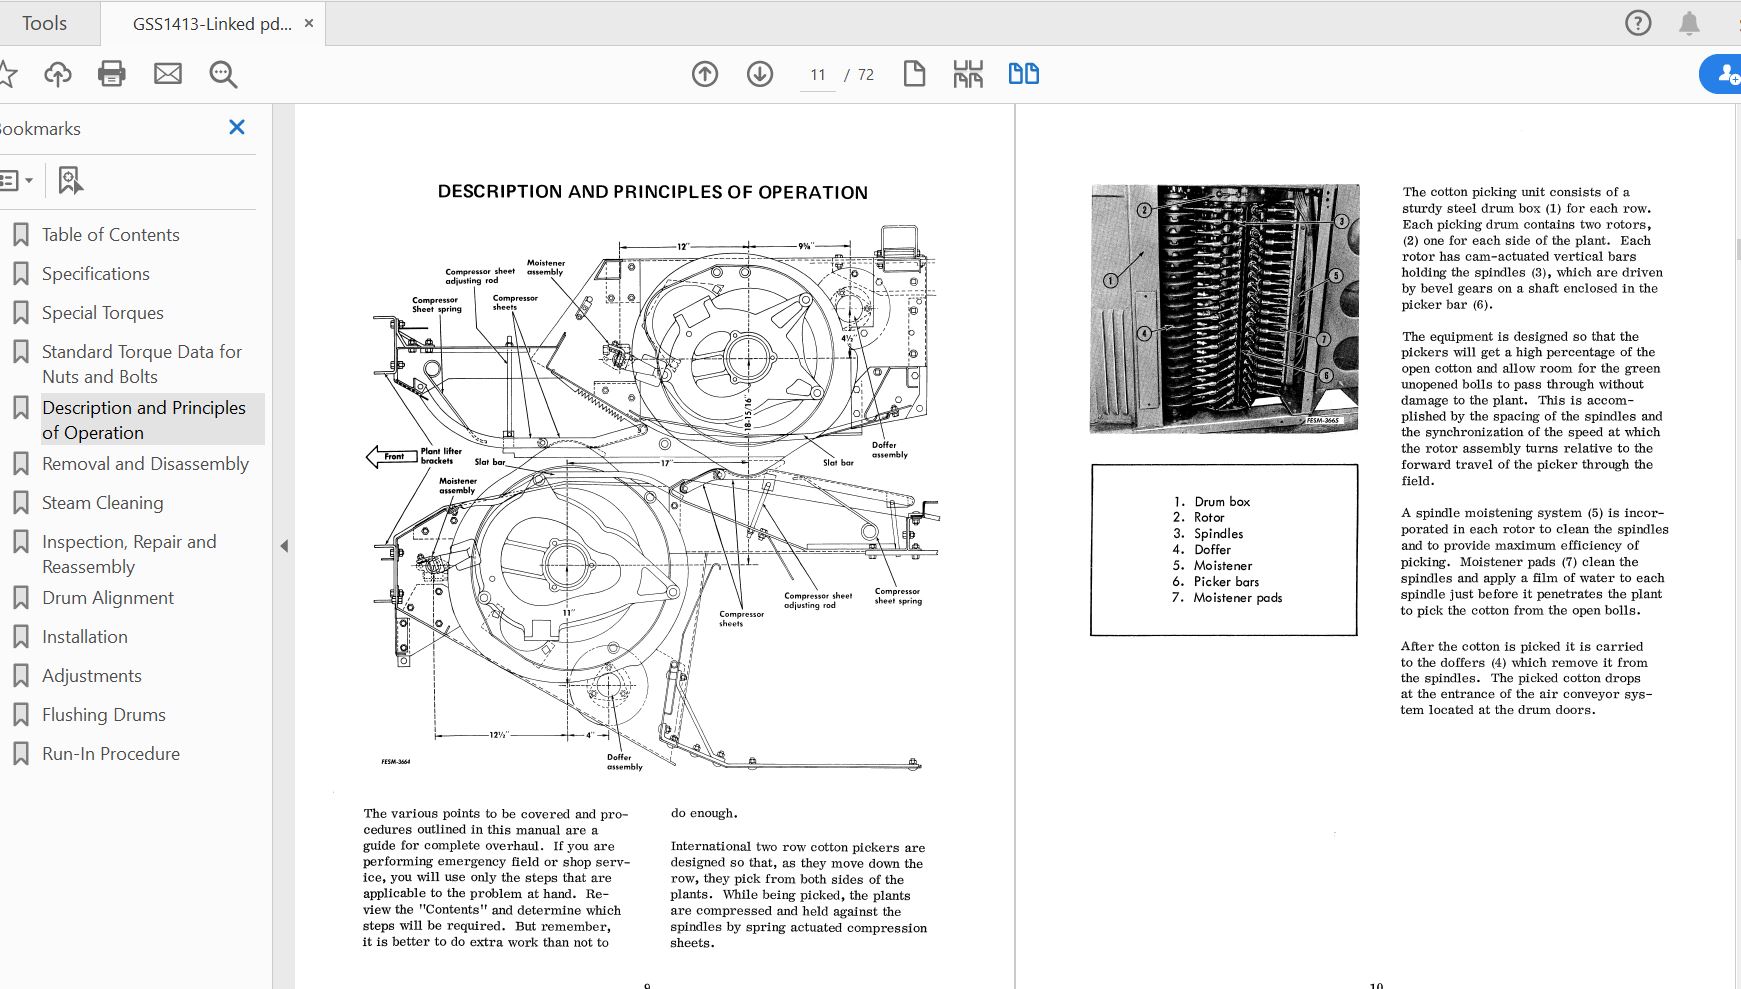Viewport: 1741px width, 989px height.
Task: Click the Description and Principles of Operation heading
Action: (653, 192)
